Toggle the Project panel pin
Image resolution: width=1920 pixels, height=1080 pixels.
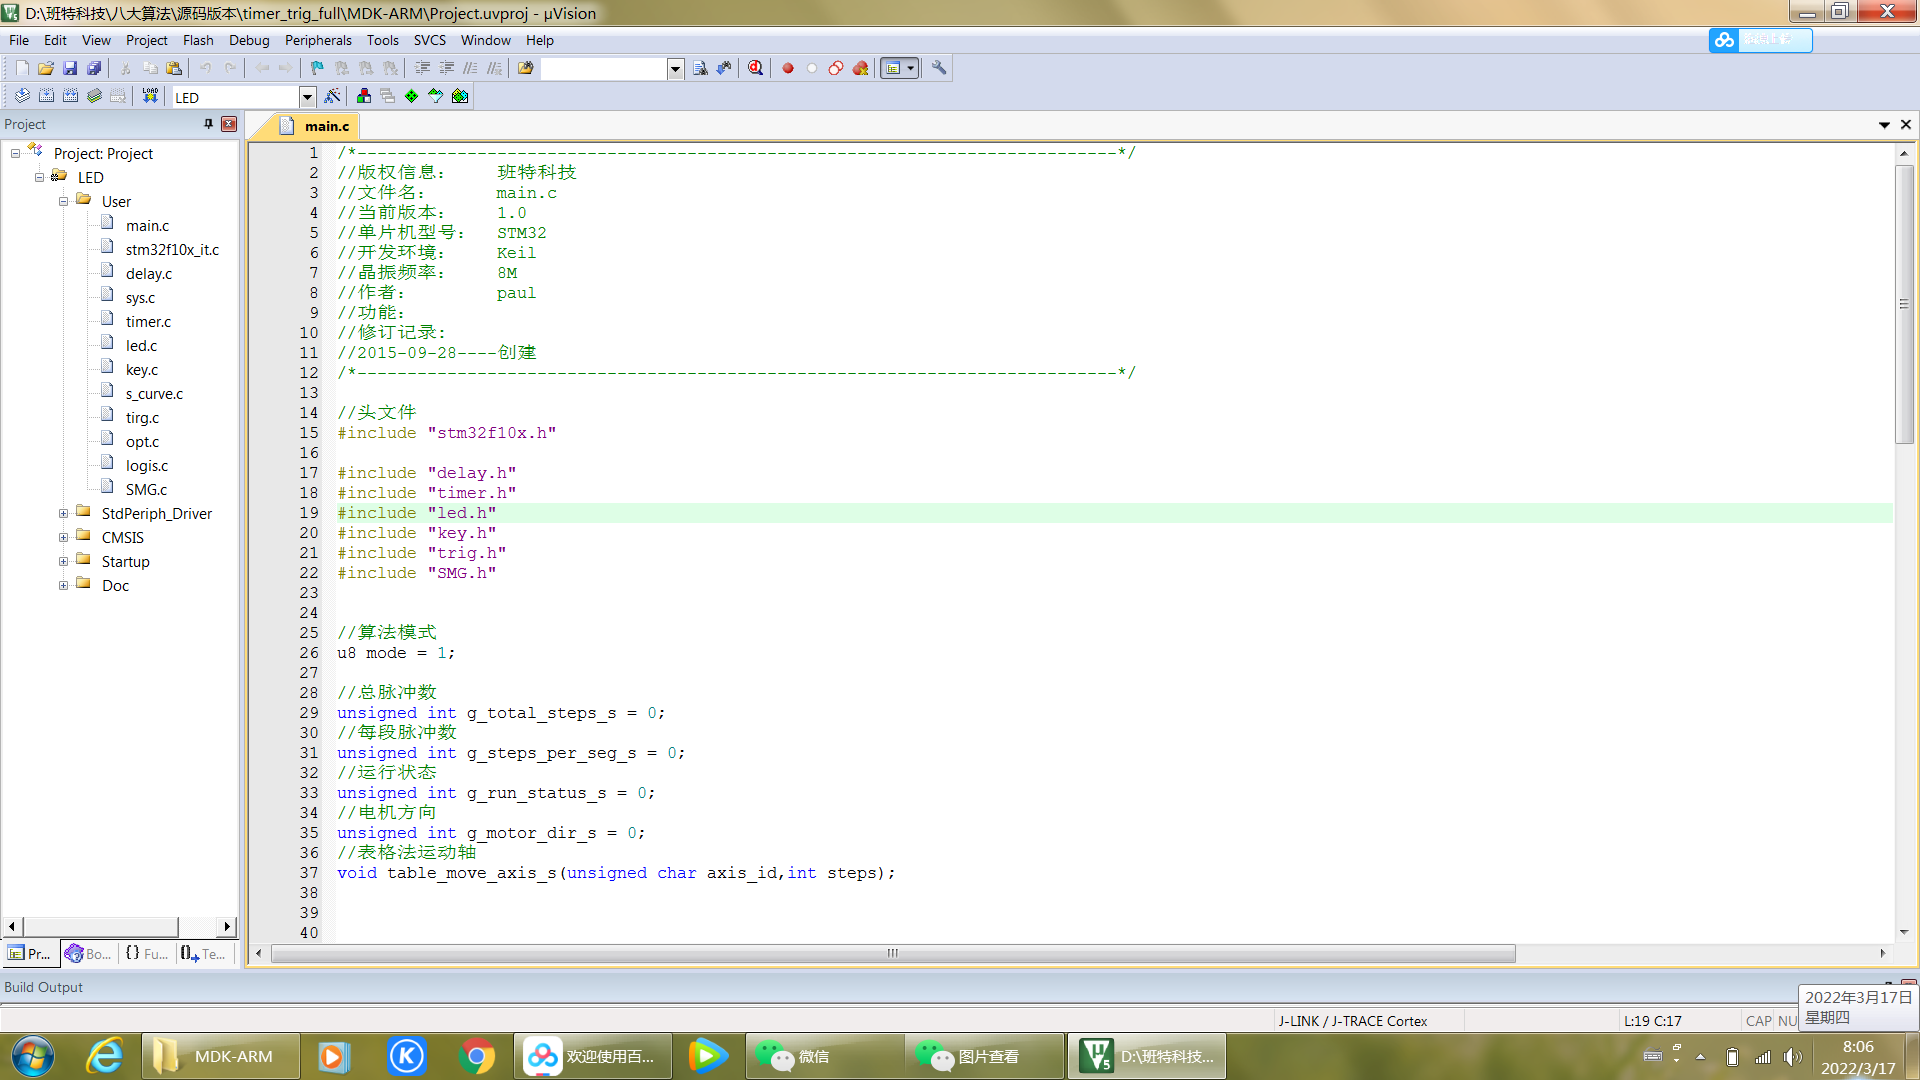tap(208, 124)
